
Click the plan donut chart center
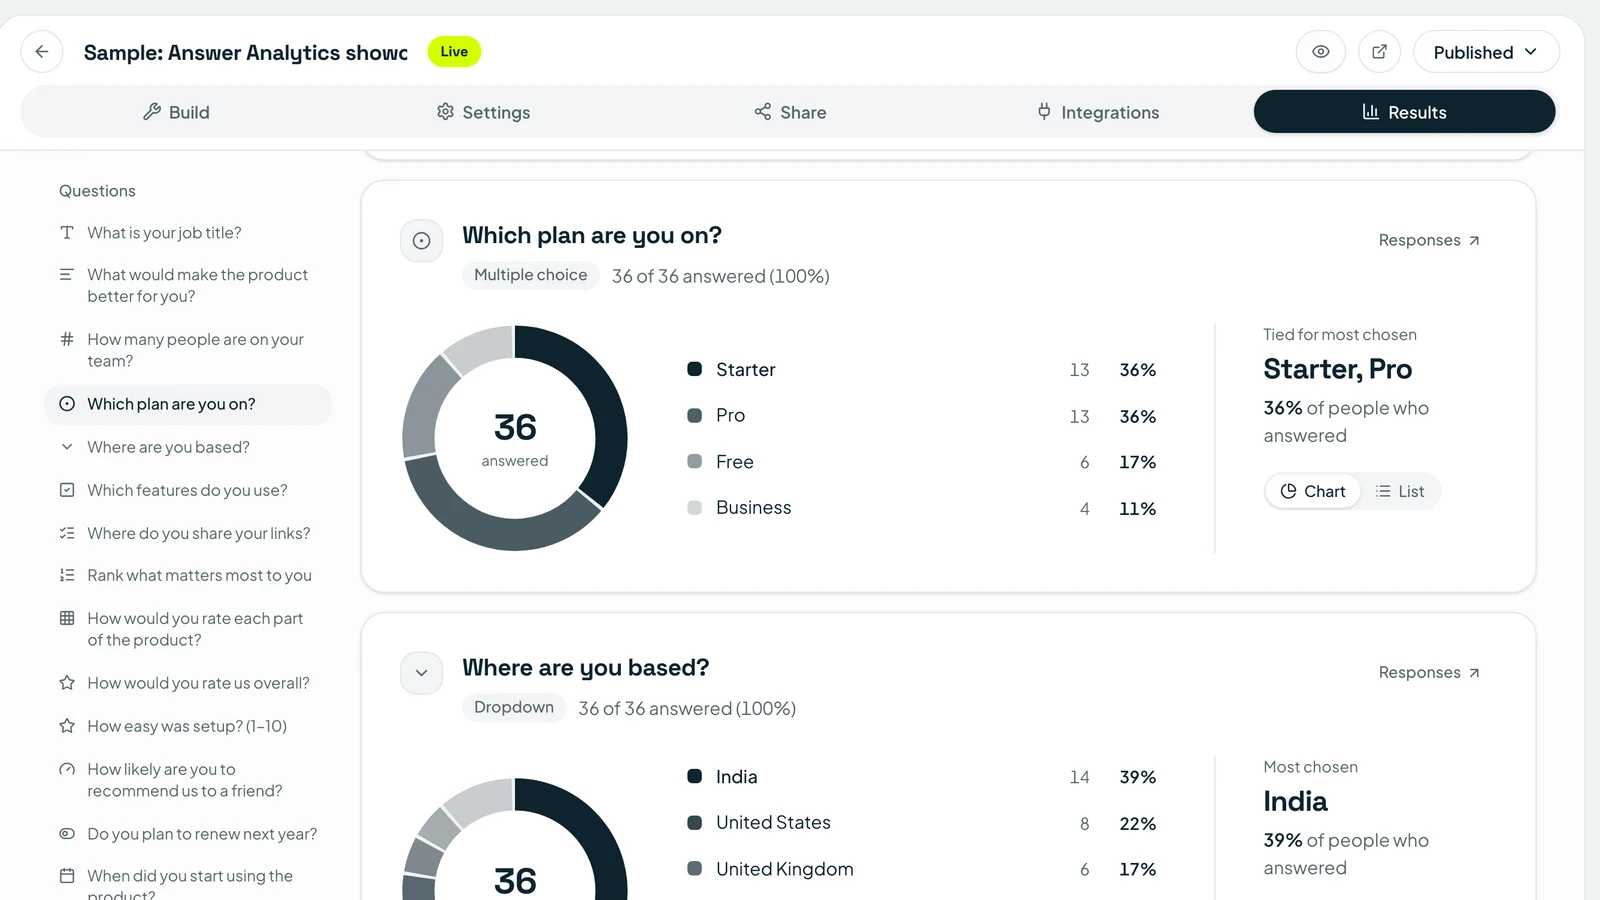coord(515,438)
